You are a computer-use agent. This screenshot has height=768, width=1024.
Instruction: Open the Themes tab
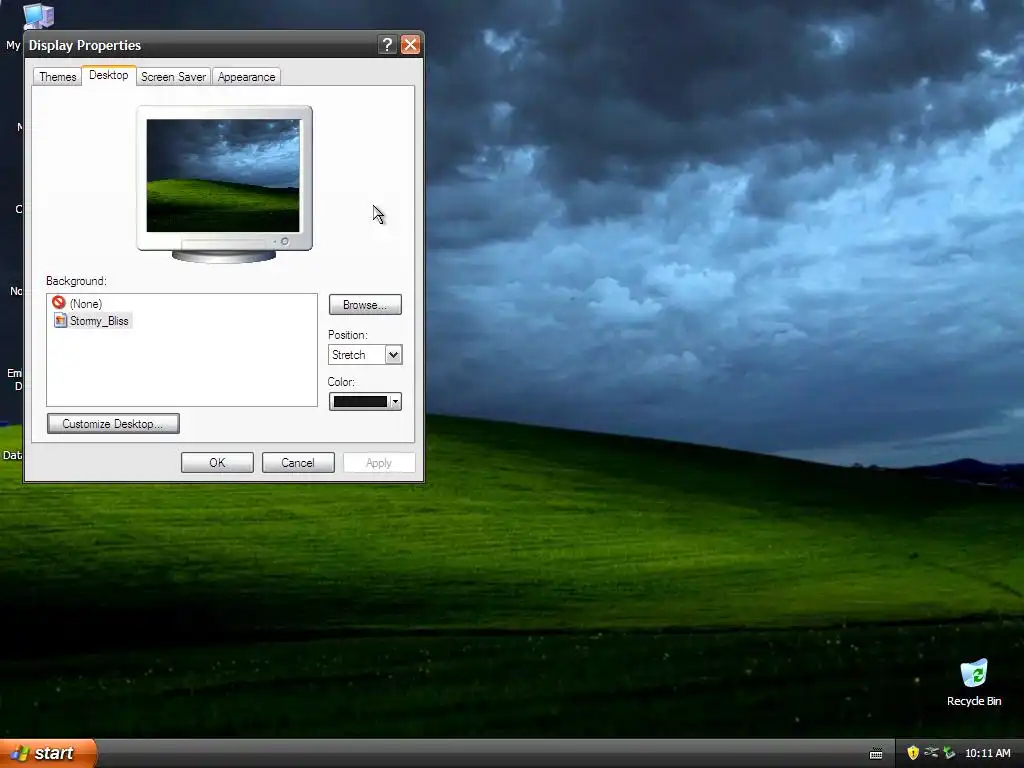click(x=57, y=76)
